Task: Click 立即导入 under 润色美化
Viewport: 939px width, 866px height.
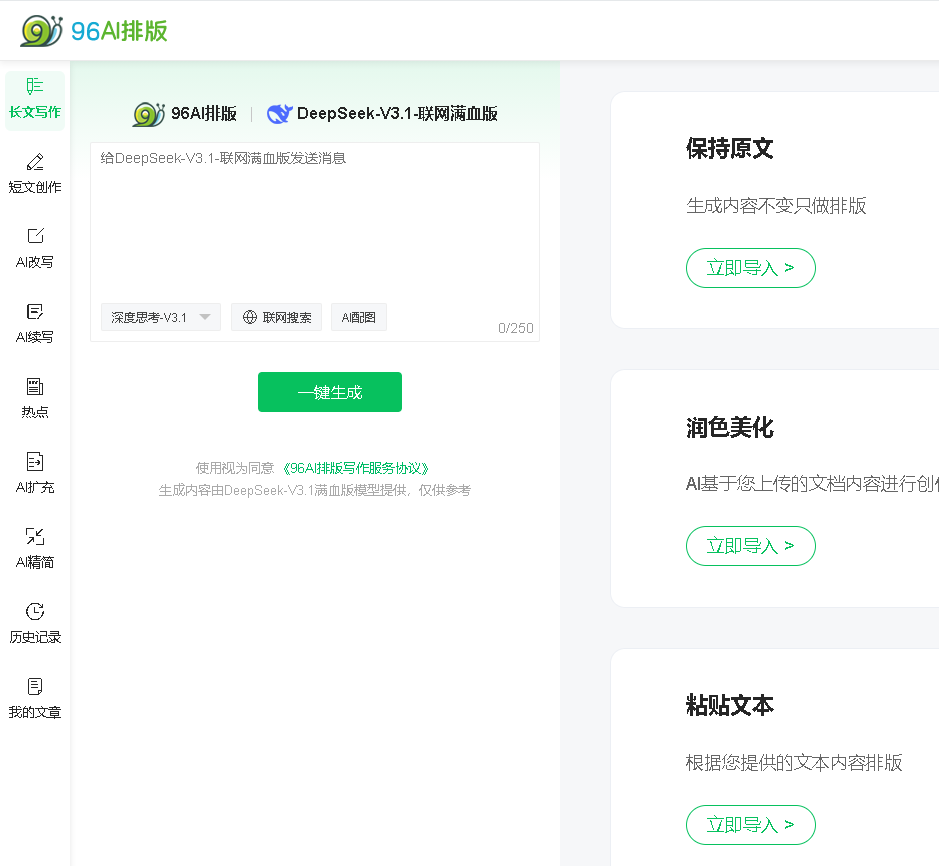Action: pyautogui.click(x=750, y=546)
